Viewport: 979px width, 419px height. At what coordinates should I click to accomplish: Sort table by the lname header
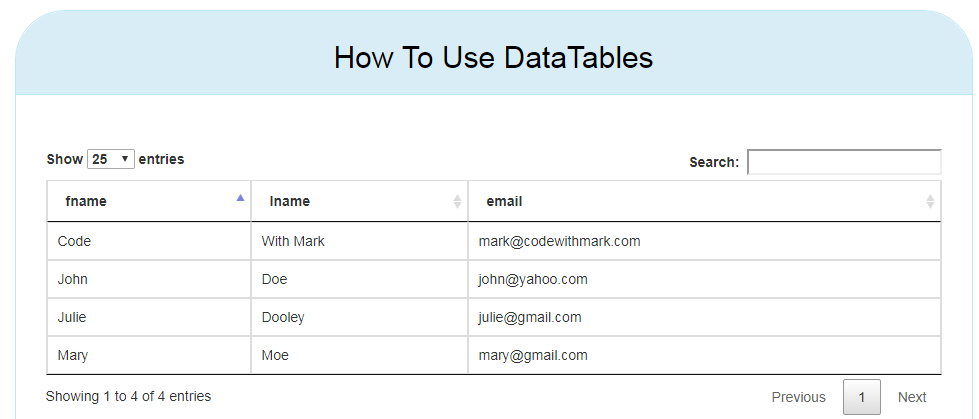pyautogui.click(x=290, y=201)
